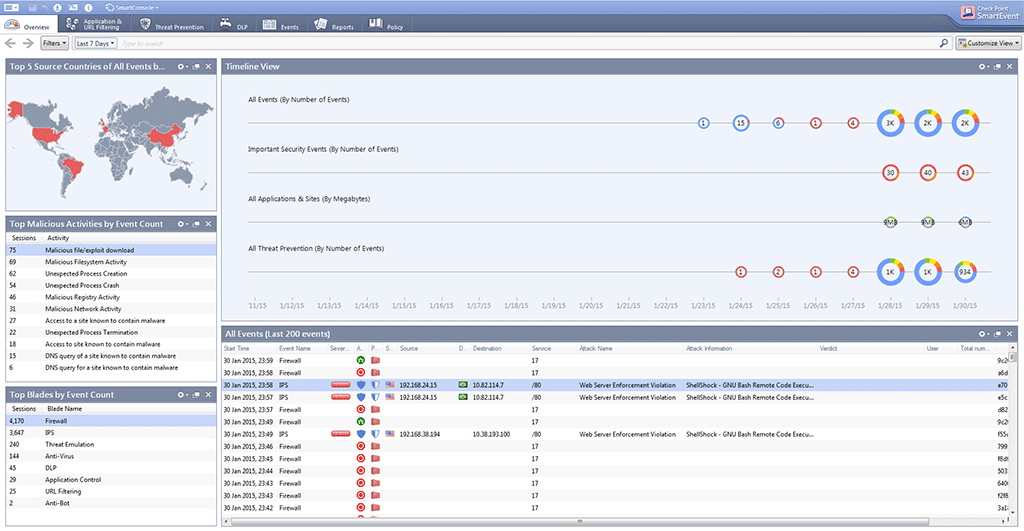Open the SmartConsole dropdown menu
The height and width of the screenshot is (531, 1024).
(x=131, y=7)
